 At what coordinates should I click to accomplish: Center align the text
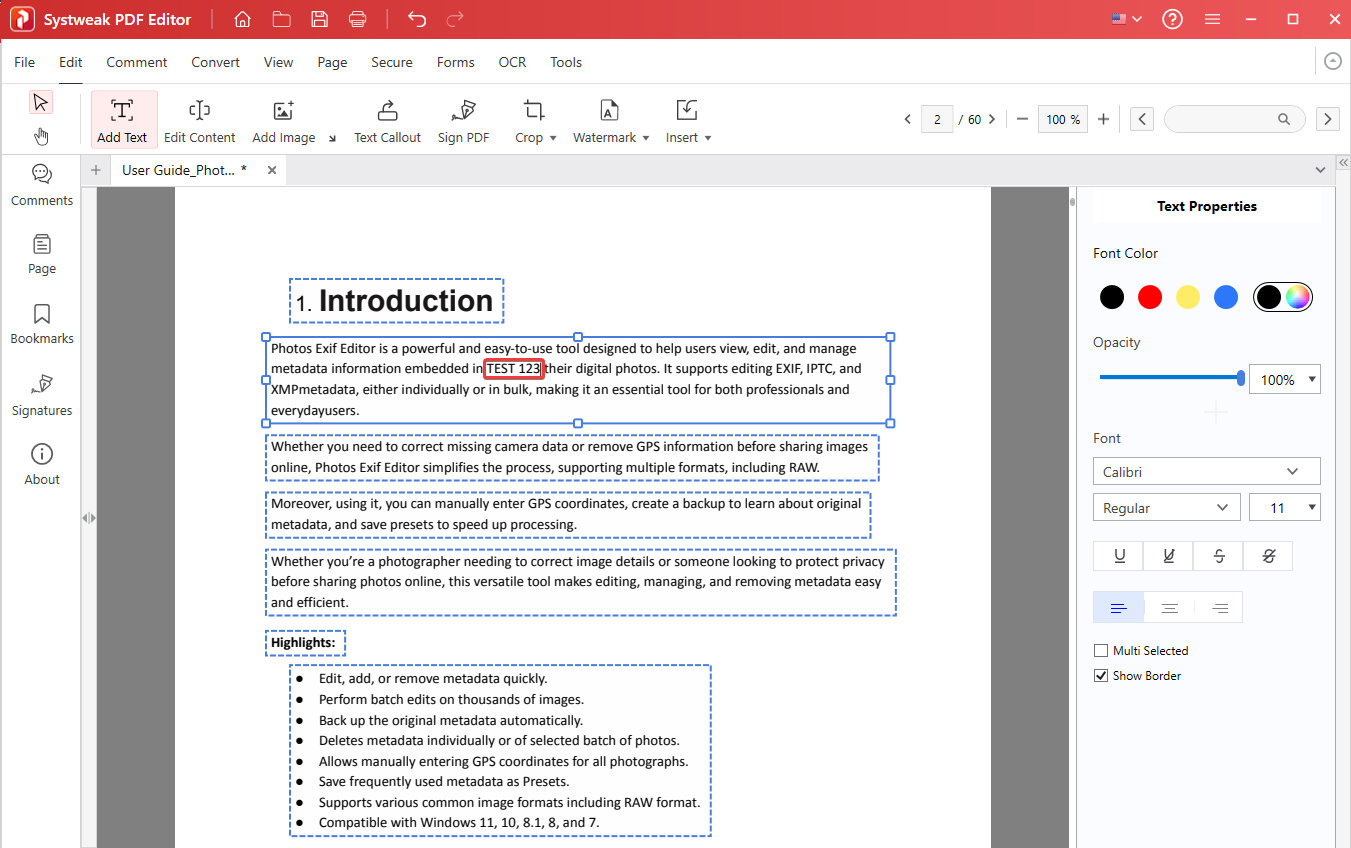1169,607
